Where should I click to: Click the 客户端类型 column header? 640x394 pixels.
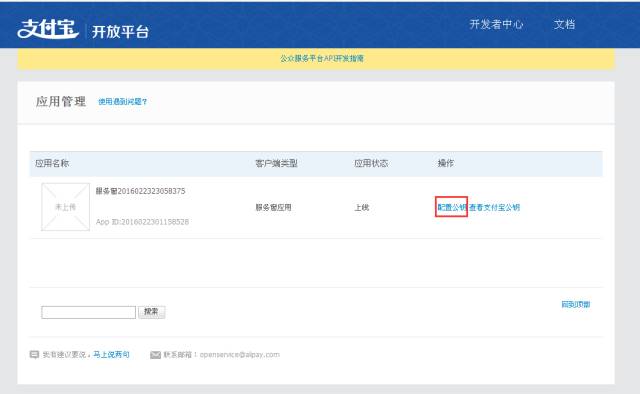tap(276, 163)
